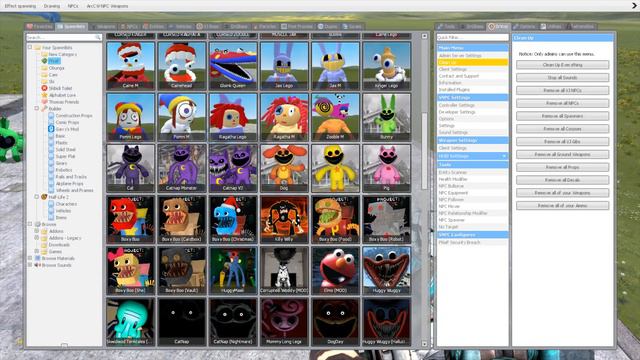Expand the Addons tree node

click(x=37, y=231)
